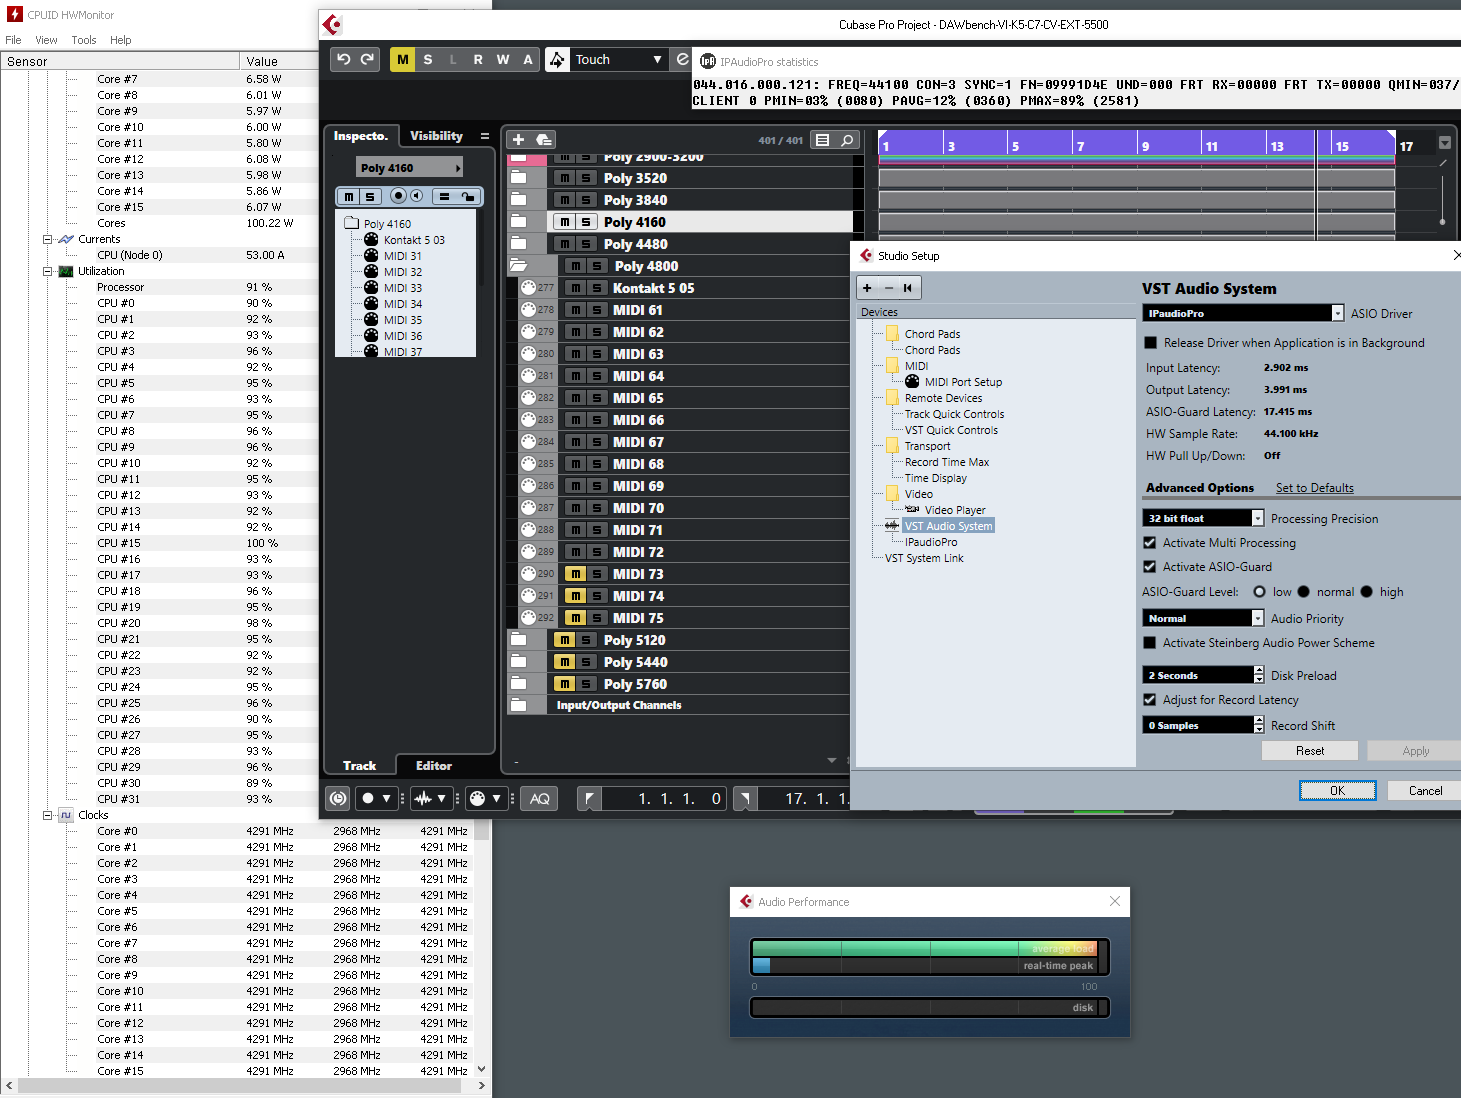Viewport: 1461px width, 1098px height.
Task: Click the Add device plus in Studio Setup
Action: click(867, 288)
